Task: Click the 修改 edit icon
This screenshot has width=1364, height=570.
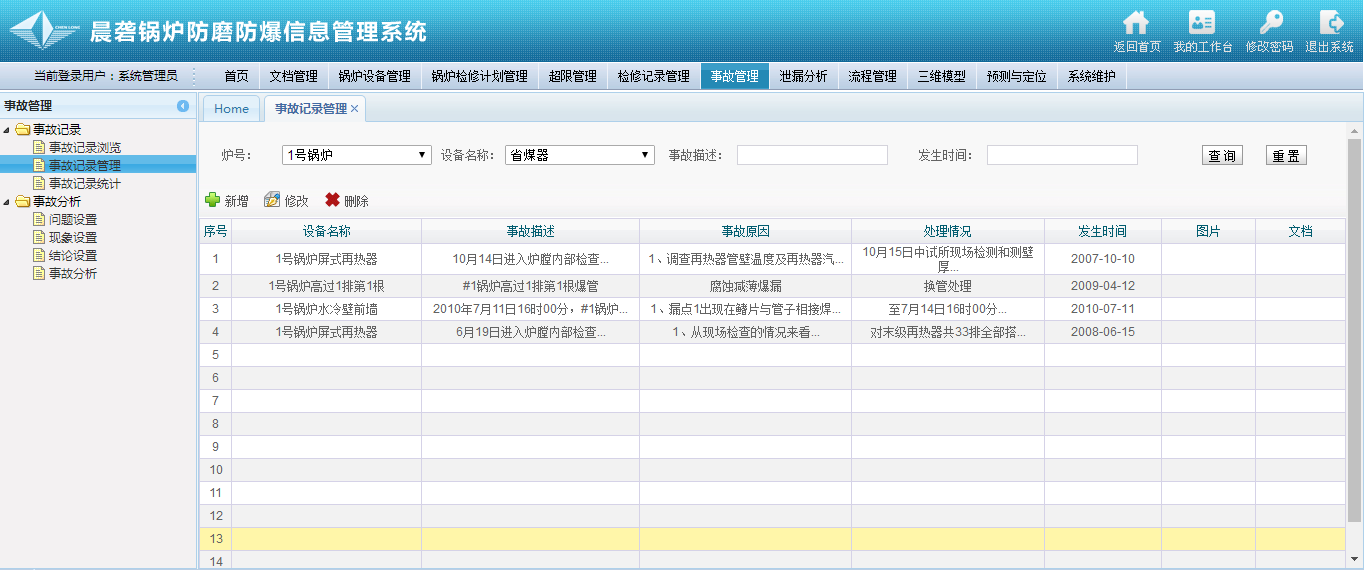Action: (x=272, y=200)
